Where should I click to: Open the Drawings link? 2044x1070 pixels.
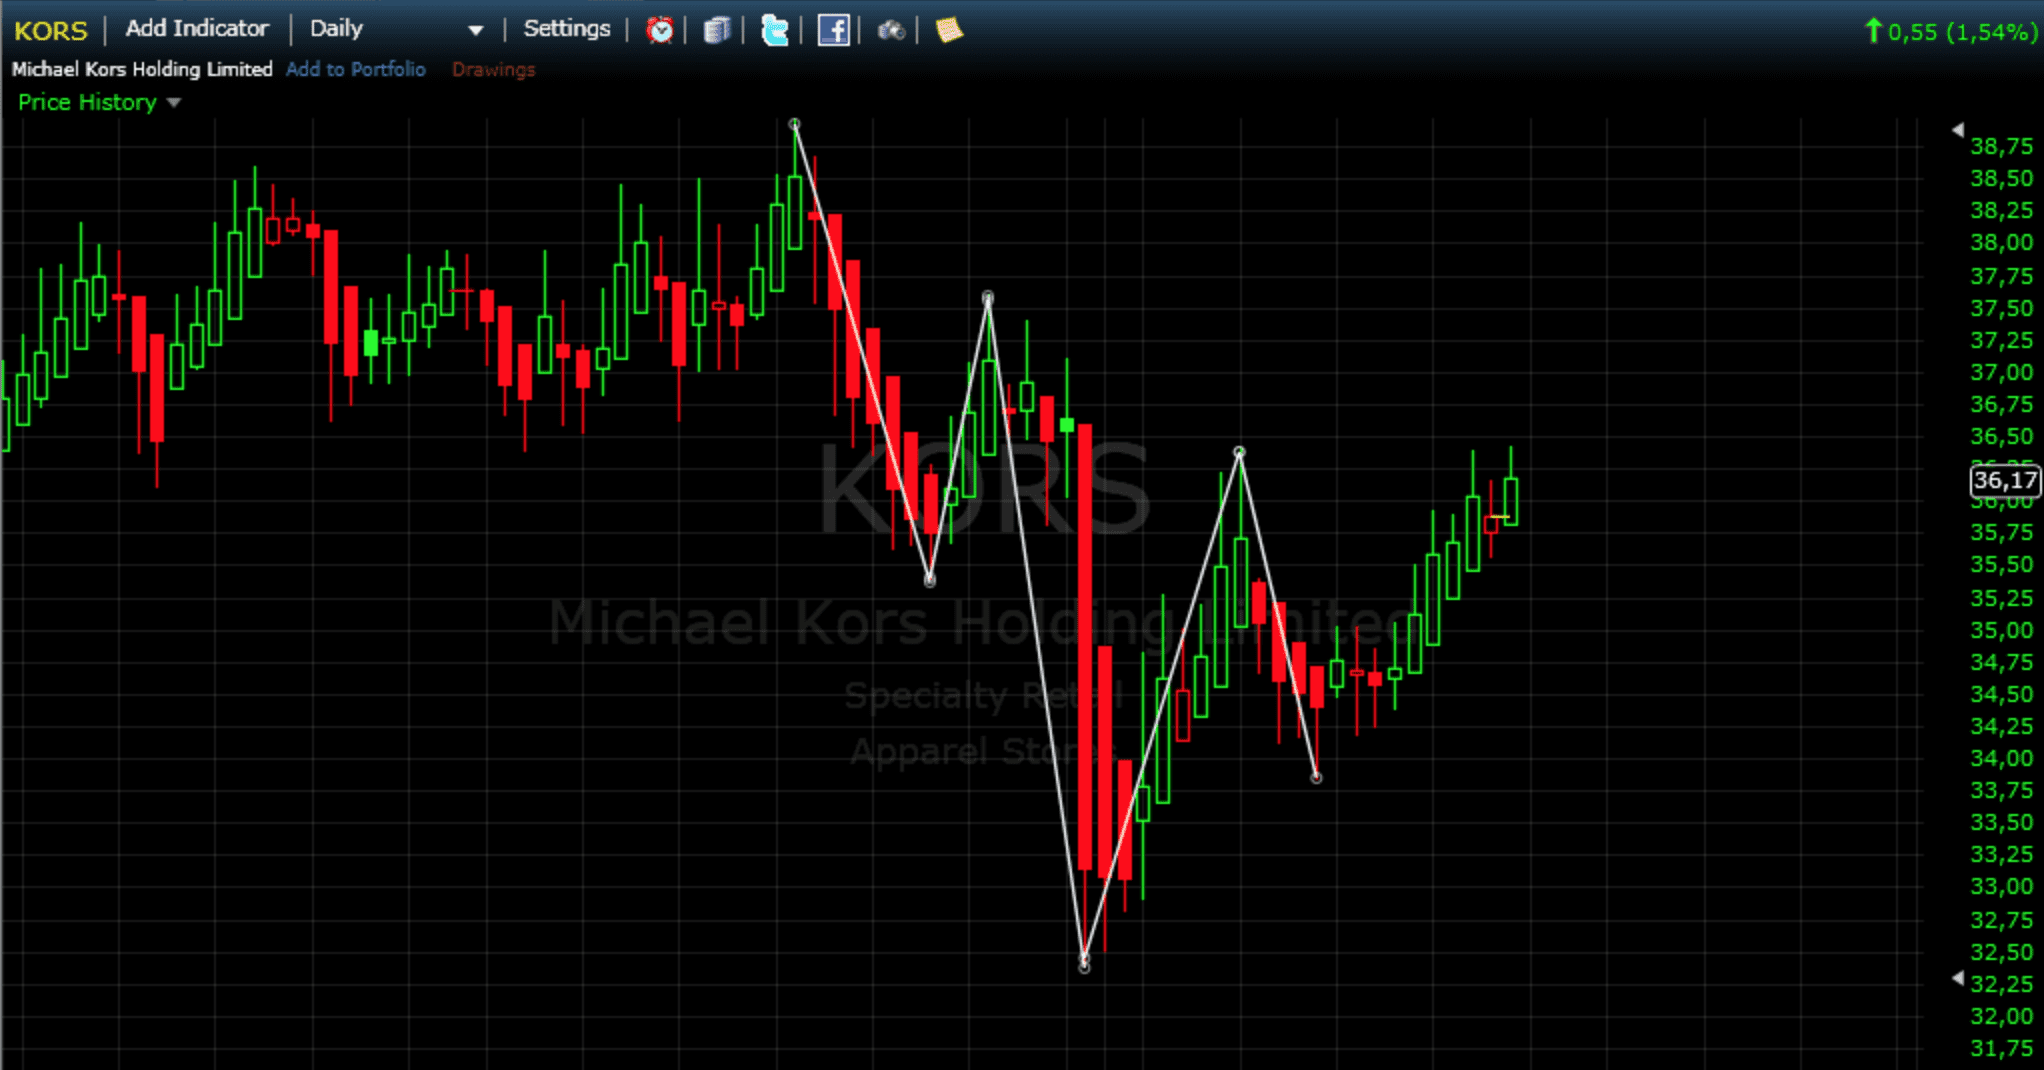(494, 70)
